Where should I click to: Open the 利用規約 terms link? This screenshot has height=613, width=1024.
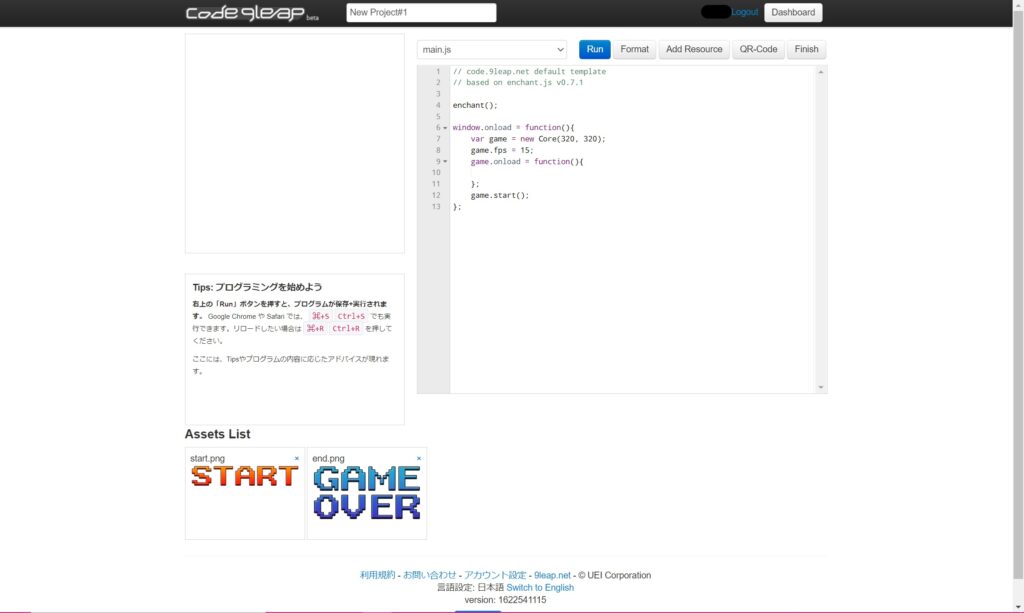(379, 575)
